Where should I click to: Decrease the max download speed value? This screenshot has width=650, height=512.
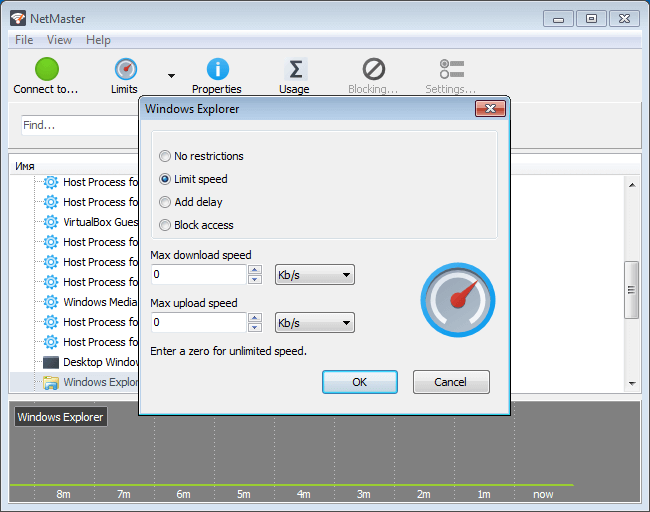pos(255,279)
